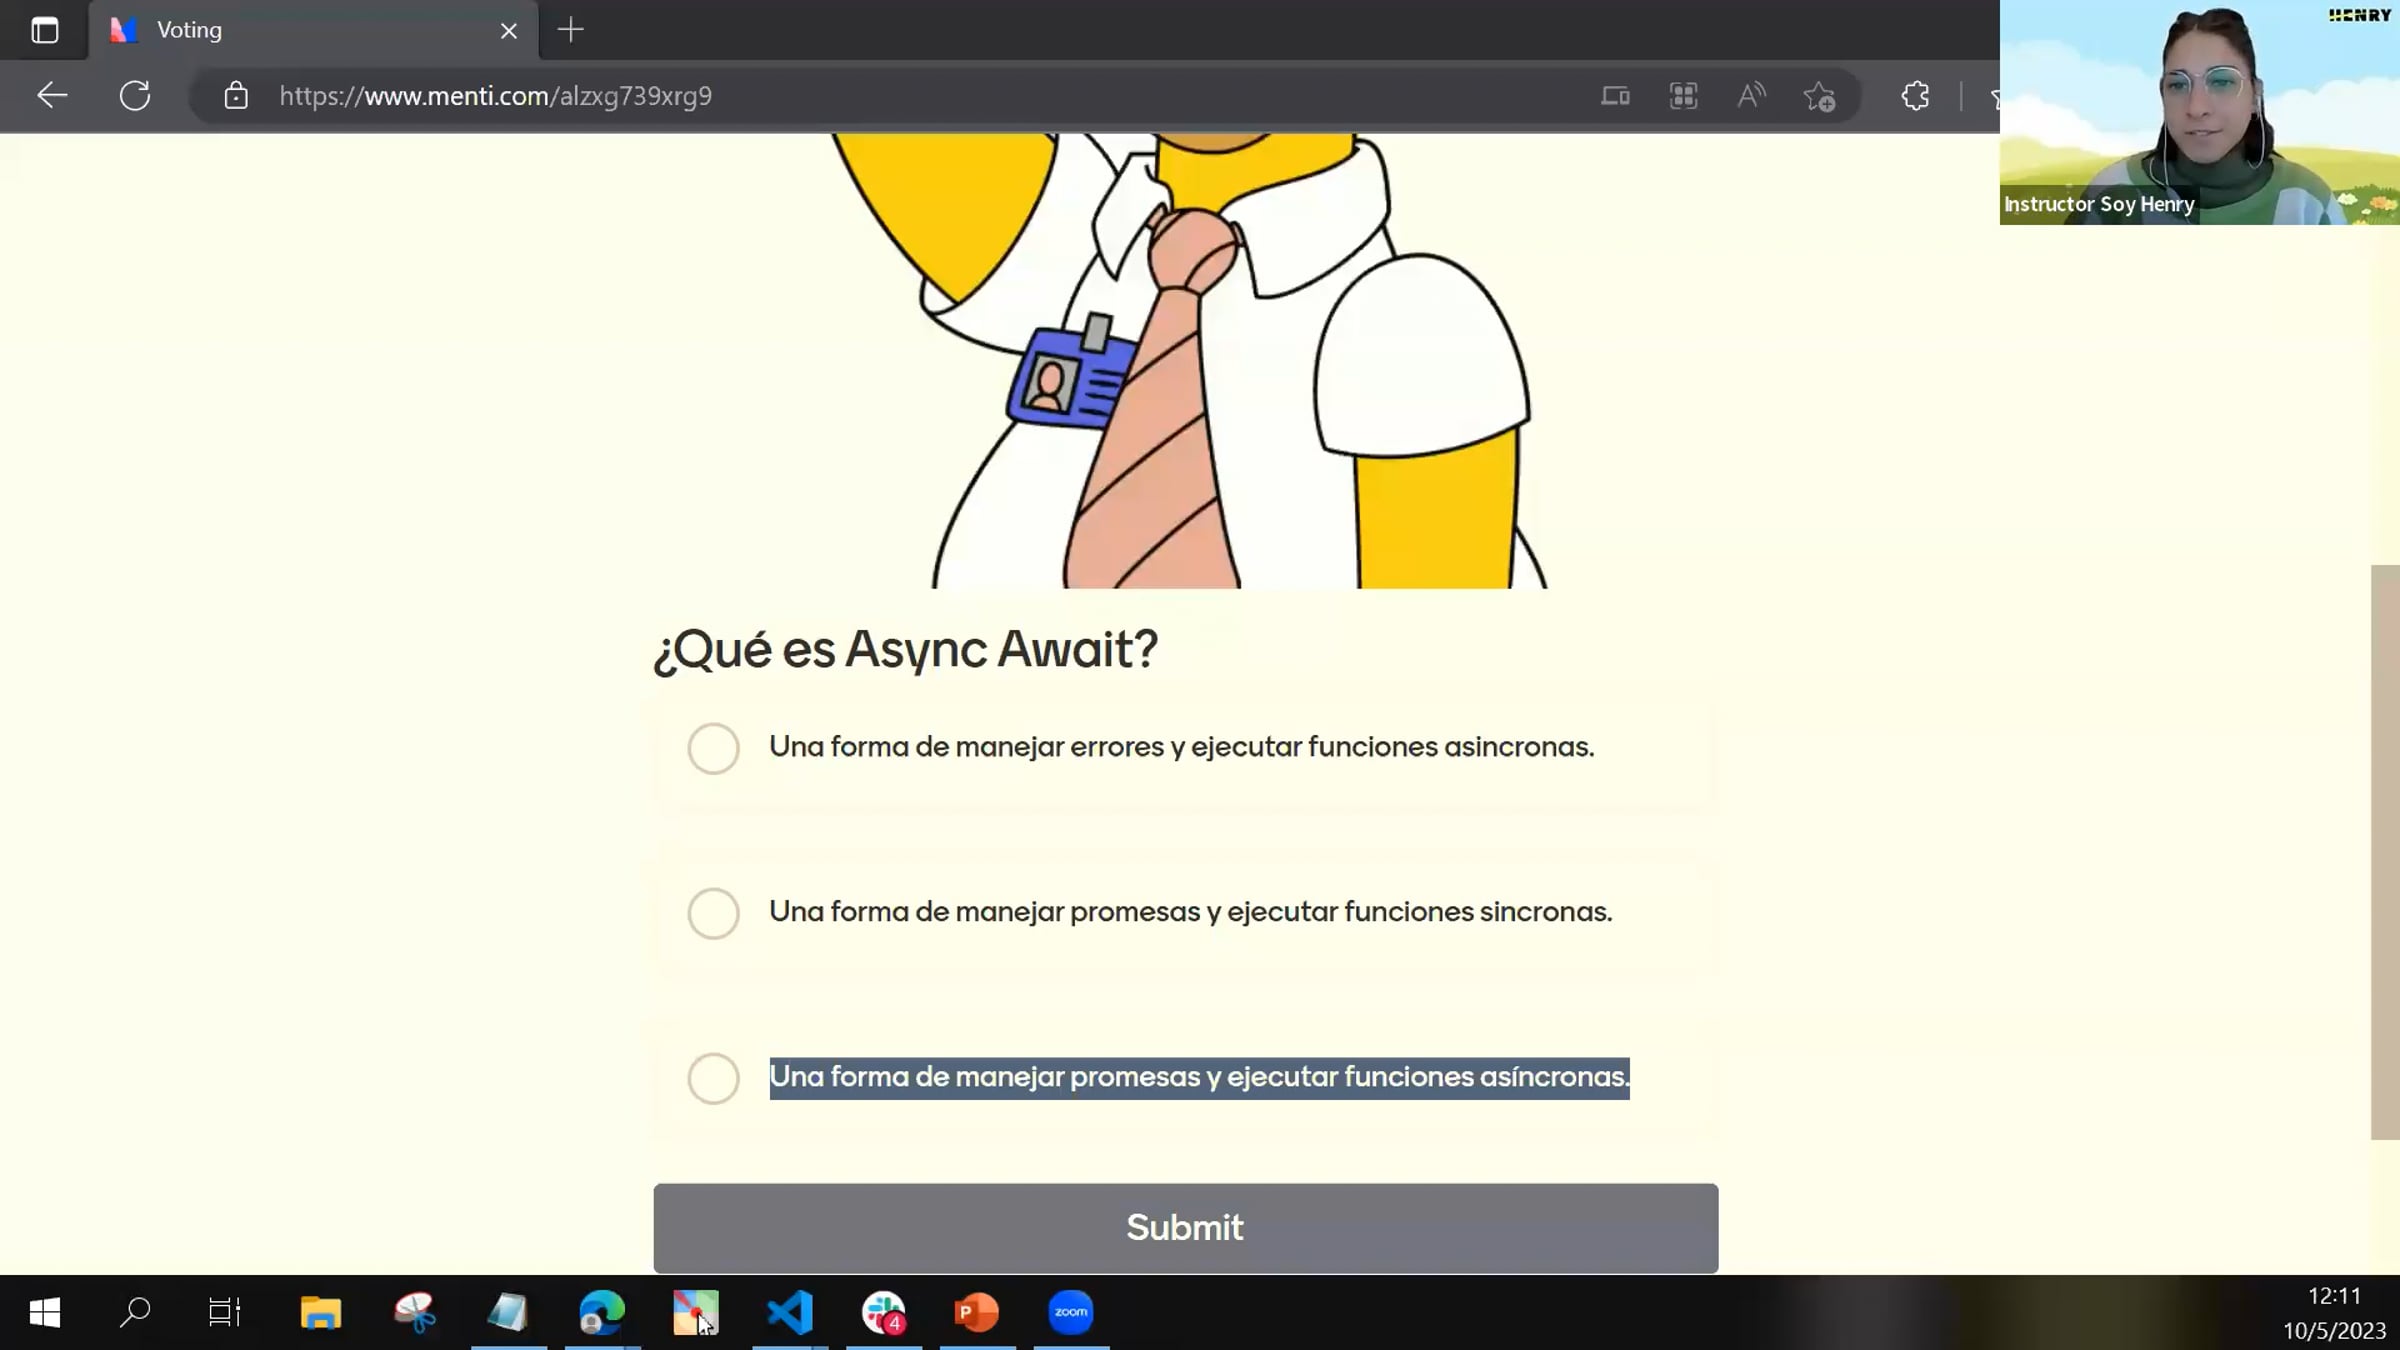Open the site lock information icon
This screenshot has width=2400, height=1350.
click(x=236, y=96)
